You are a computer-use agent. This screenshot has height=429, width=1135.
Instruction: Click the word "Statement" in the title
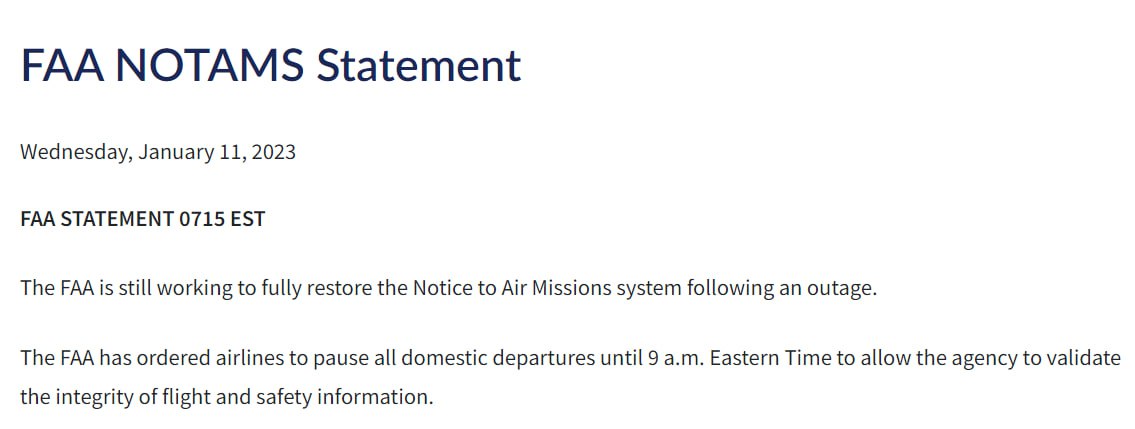(418, 65)
